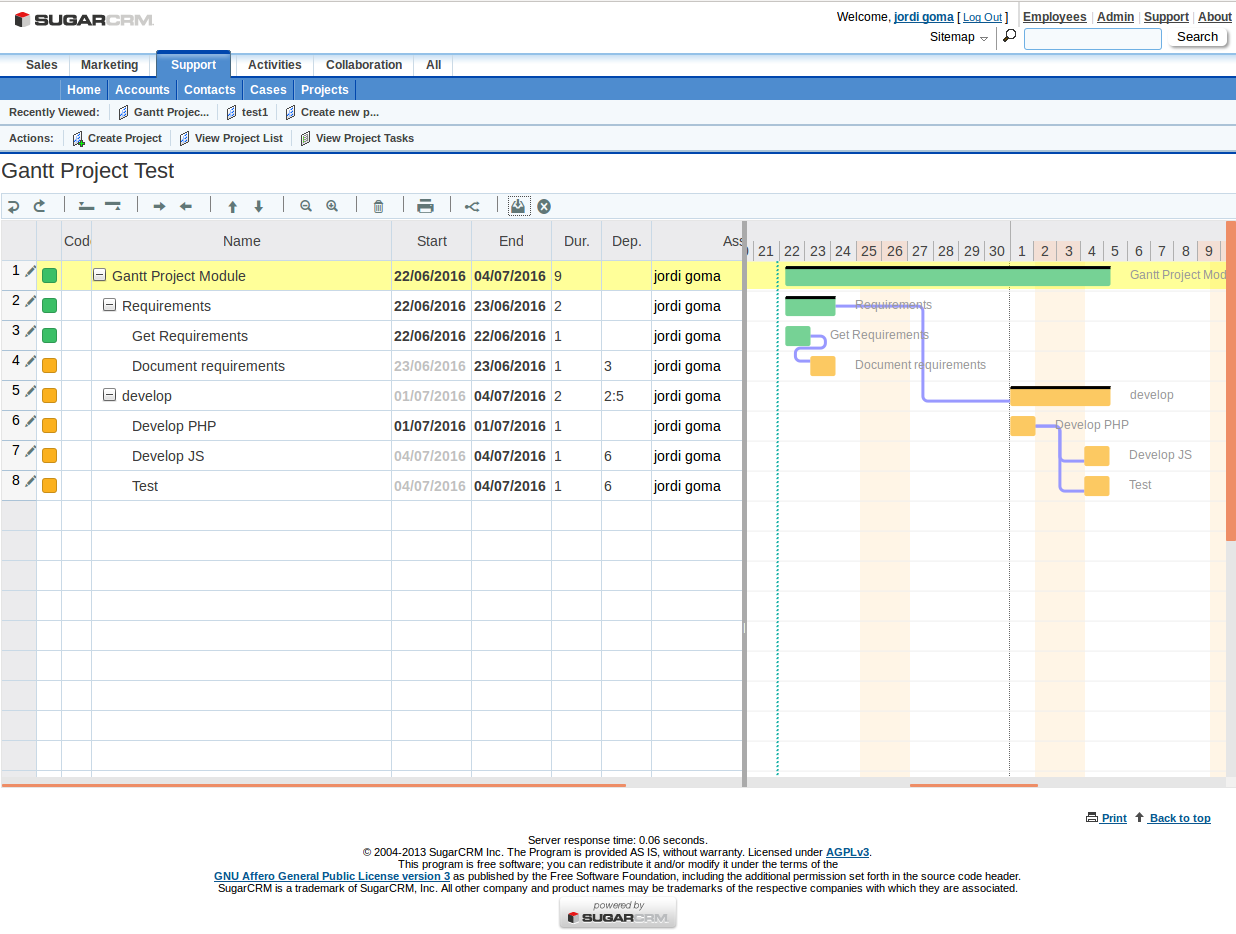Open the Projects submenu item
Viewport: 1236px width, 934px height.
[x=325, y=90]
